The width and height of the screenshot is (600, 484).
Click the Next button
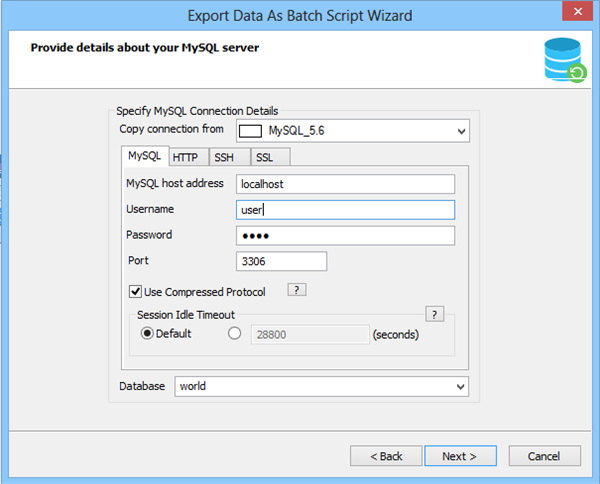[458, 456]
